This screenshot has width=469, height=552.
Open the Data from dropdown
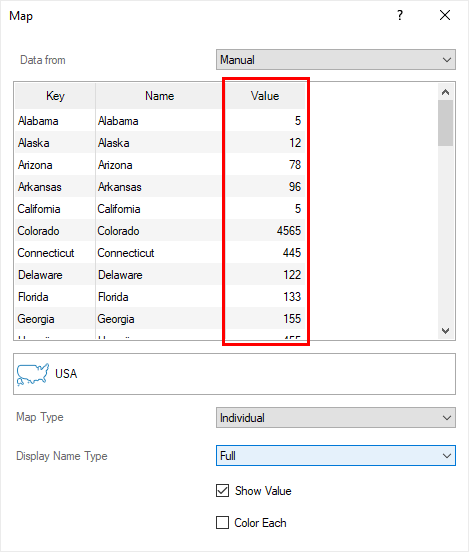coord(336,60)
